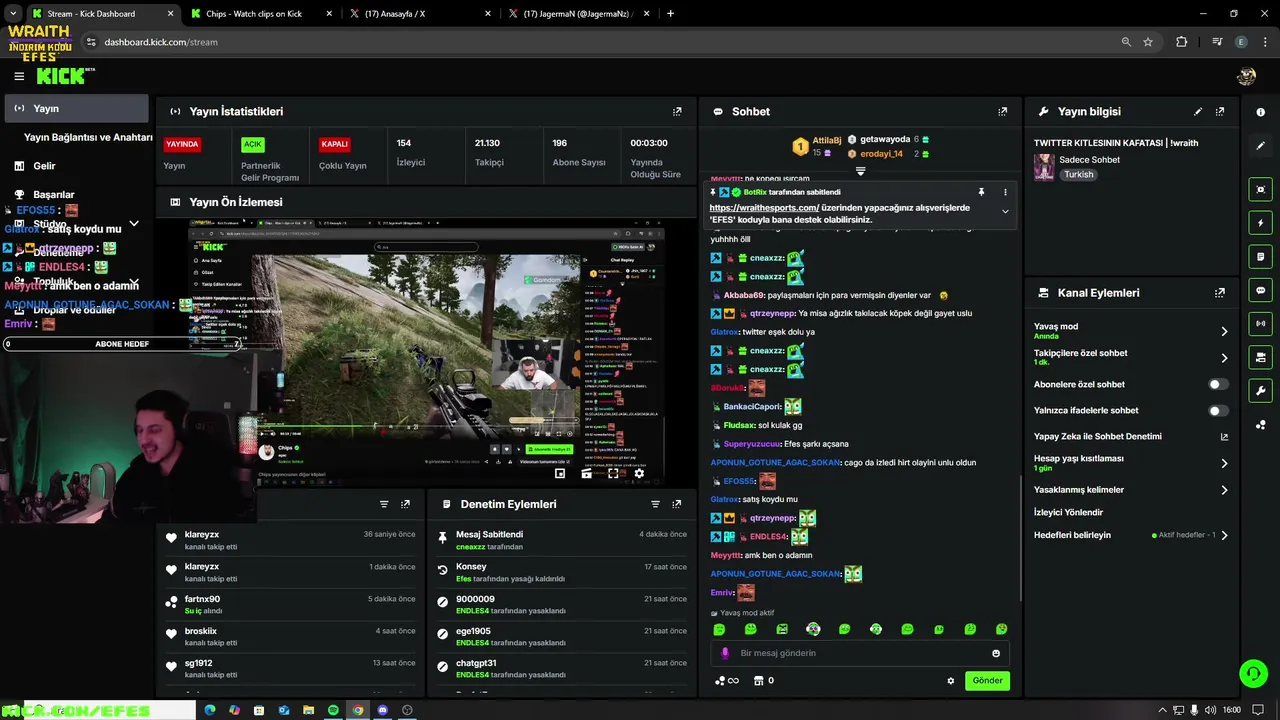
Task: Edit stream info with pencil in Yayın bilgisi header
Action: click(1198, 112)
